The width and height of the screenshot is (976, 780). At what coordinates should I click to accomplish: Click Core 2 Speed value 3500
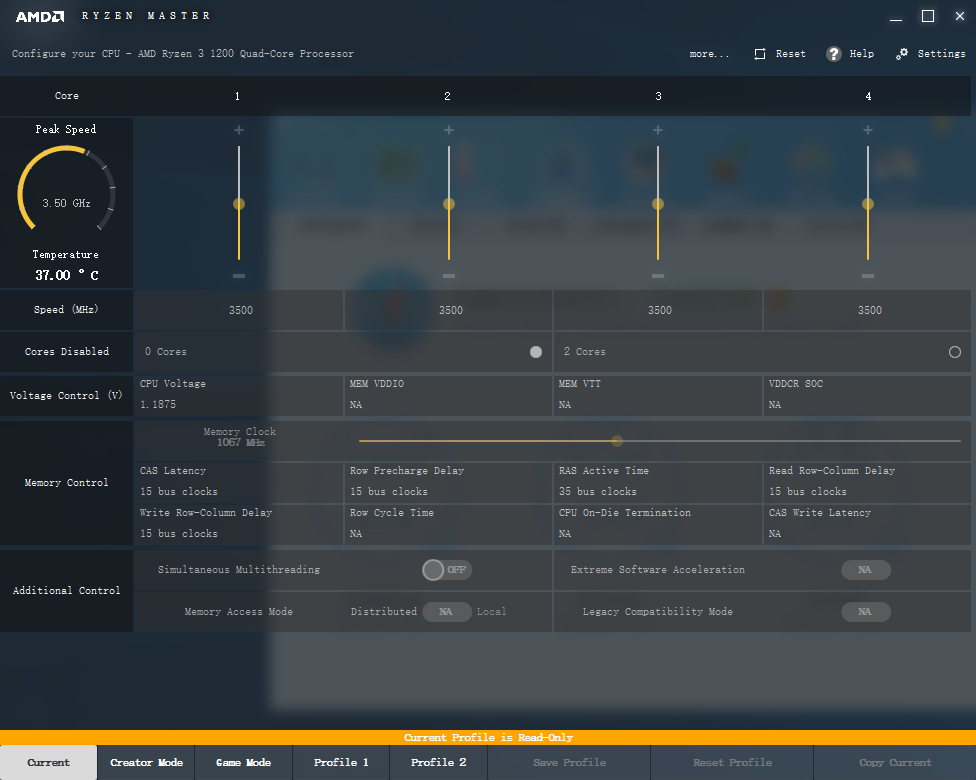tap(451, 310)
